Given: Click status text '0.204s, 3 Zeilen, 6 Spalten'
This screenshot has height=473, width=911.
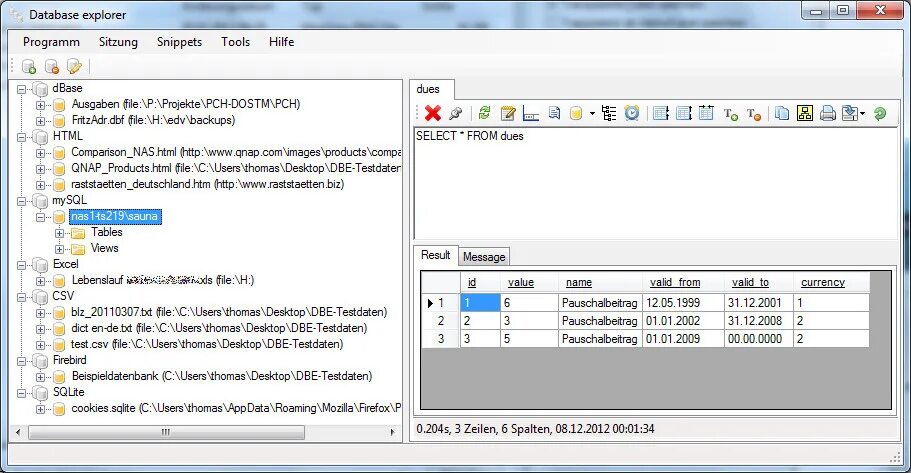Looking at the screenshot, I should pyautogui.click(x=484, y=429).
